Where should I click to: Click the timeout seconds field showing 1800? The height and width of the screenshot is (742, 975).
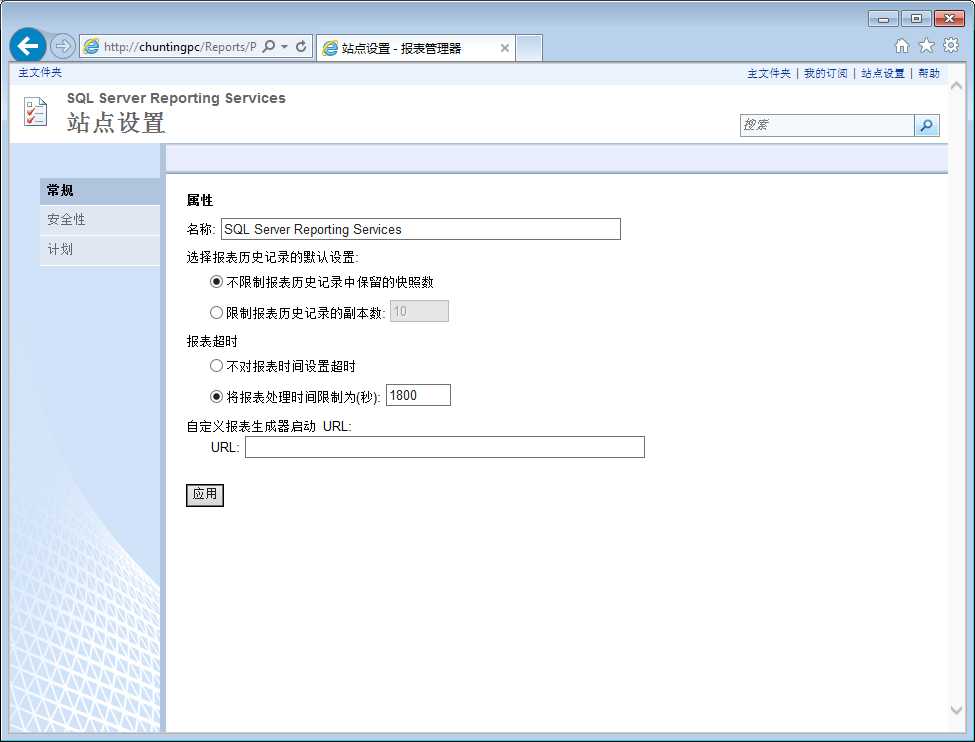(x=418, y=395)
